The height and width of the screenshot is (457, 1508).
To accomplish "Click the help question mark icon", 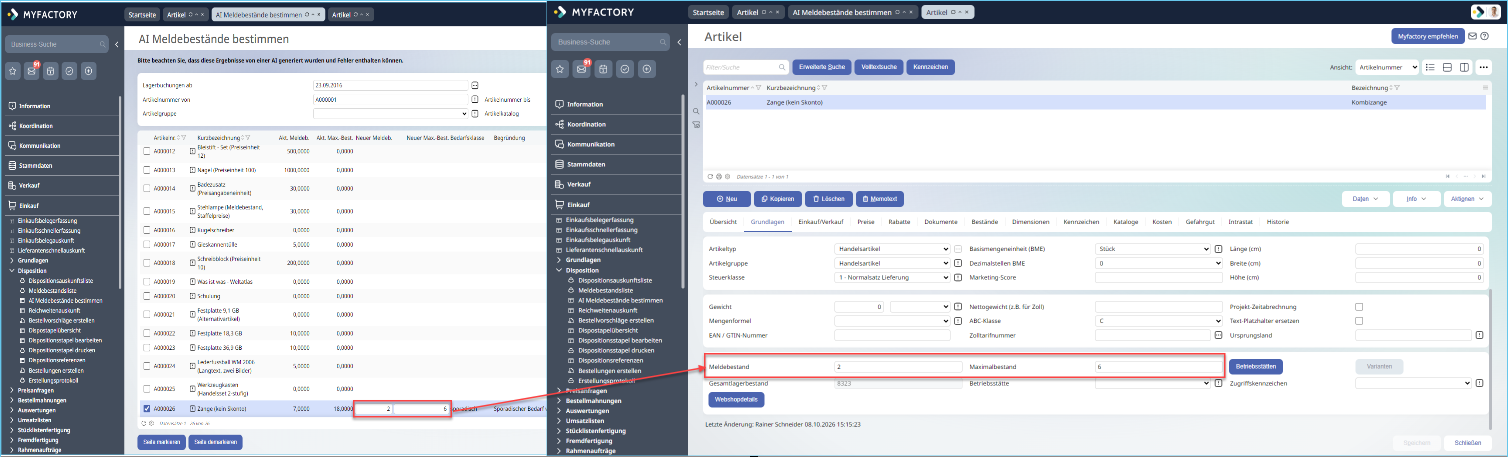I will click(1485, 36).
